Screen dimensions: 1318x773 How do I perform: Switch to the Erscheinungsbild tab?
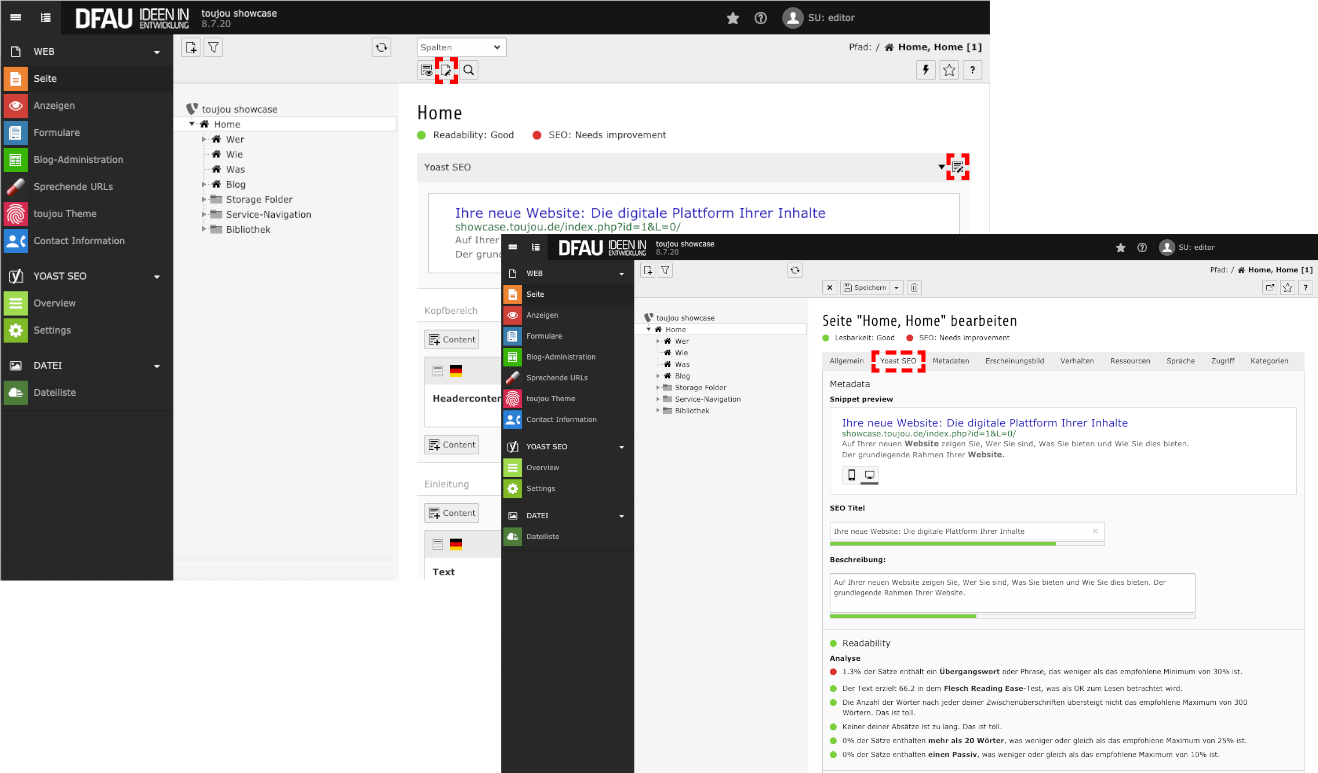[1014, 360]
